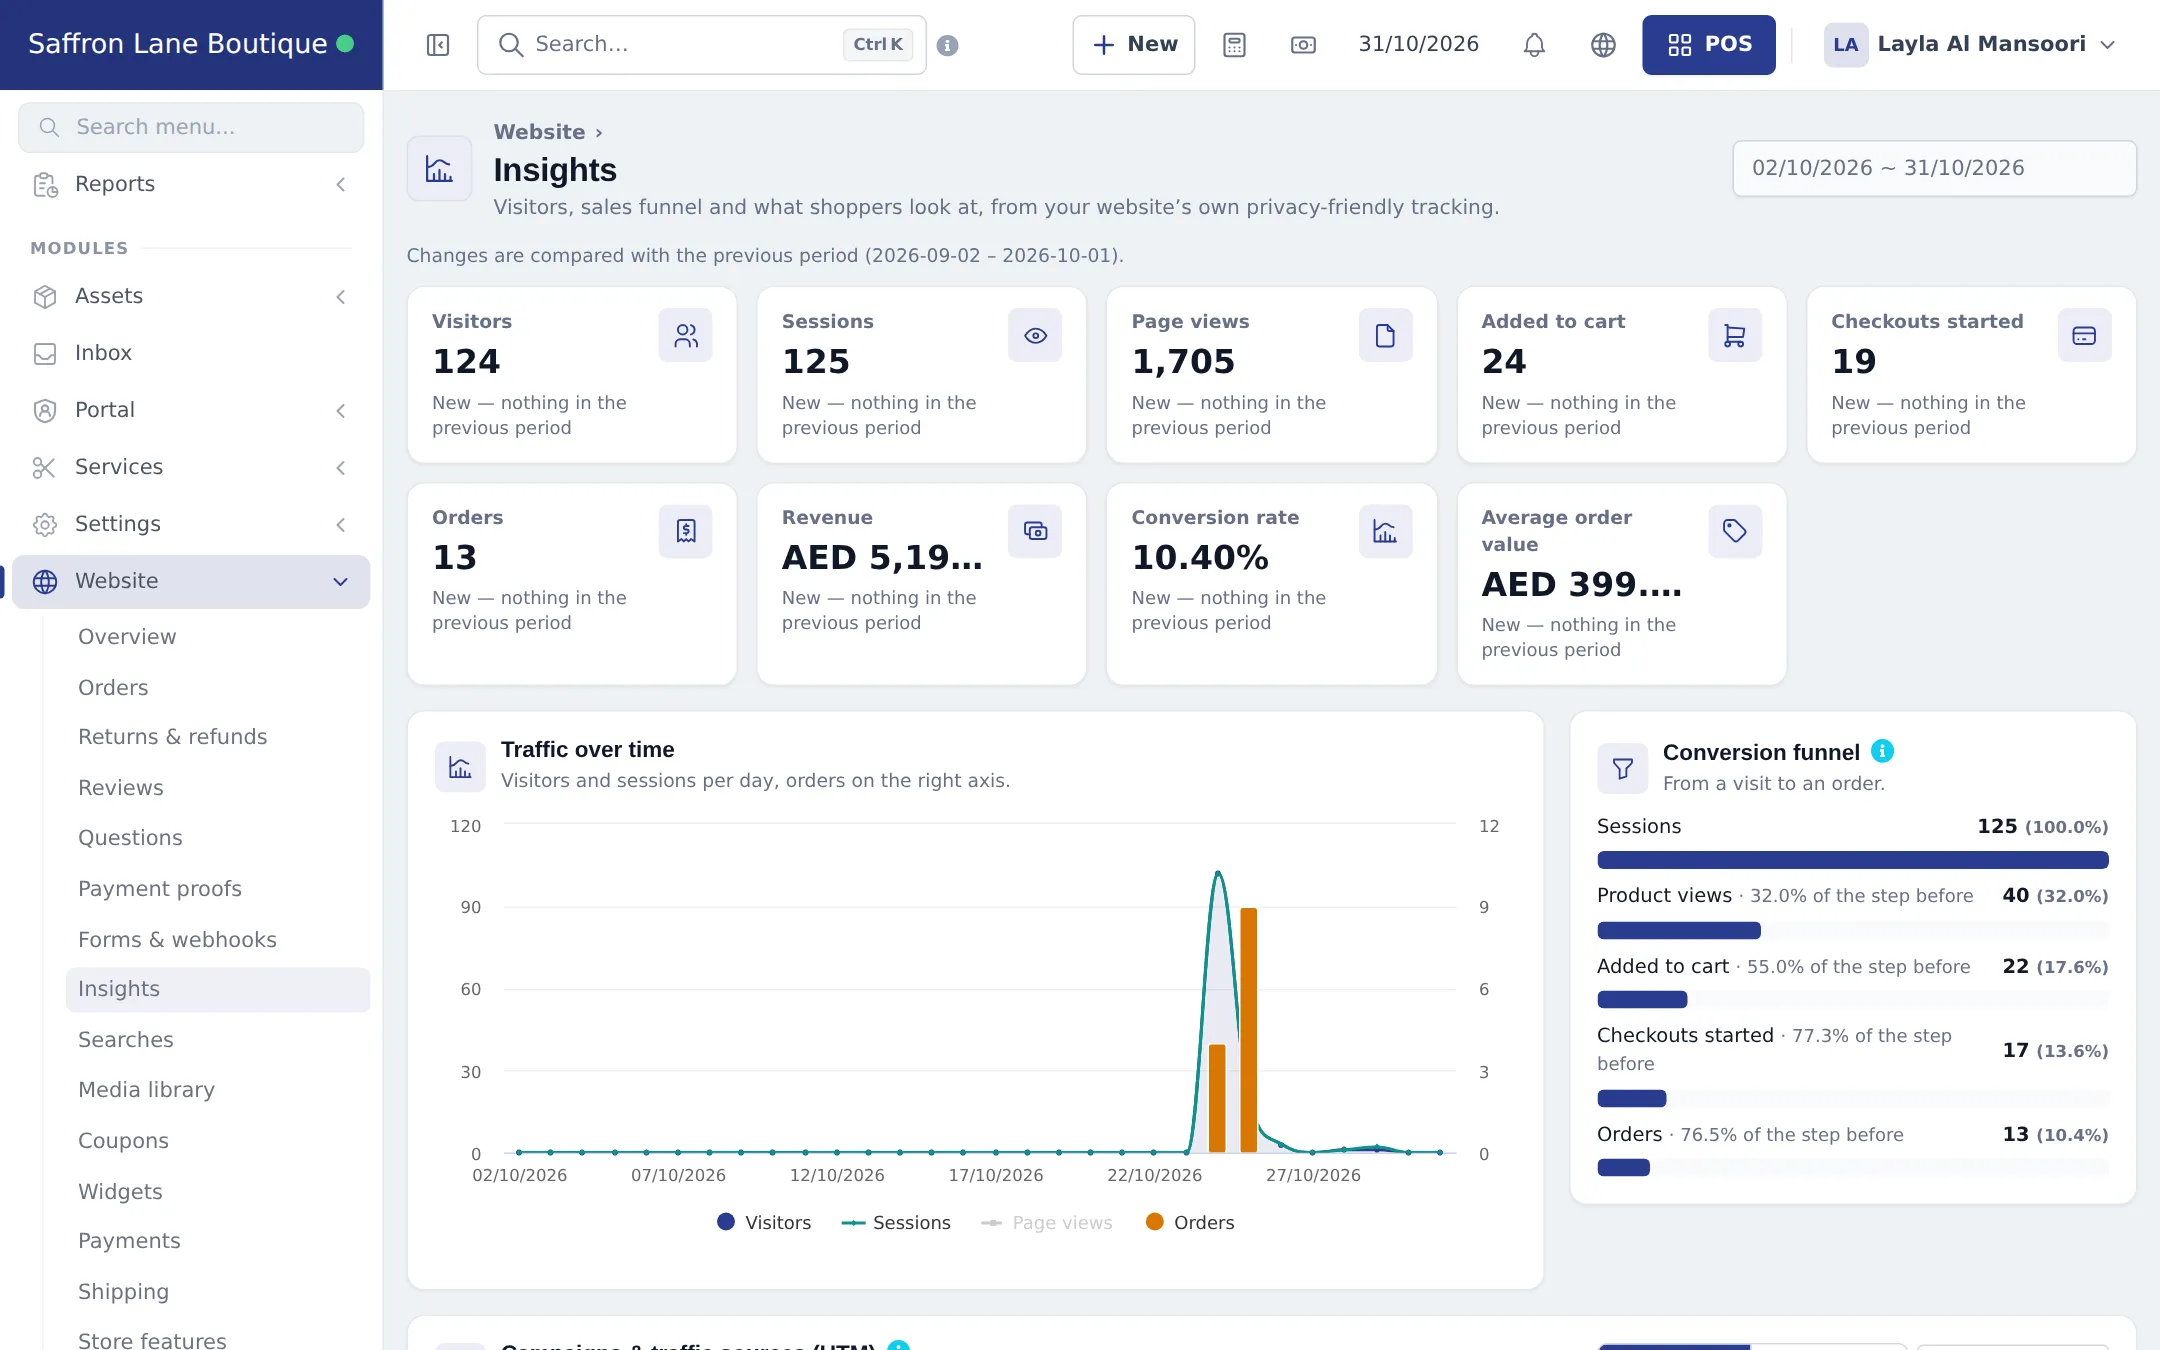Expand the Settings menu chevron
Viewport: 2160px width, 1350px height.
coord(341,525)
